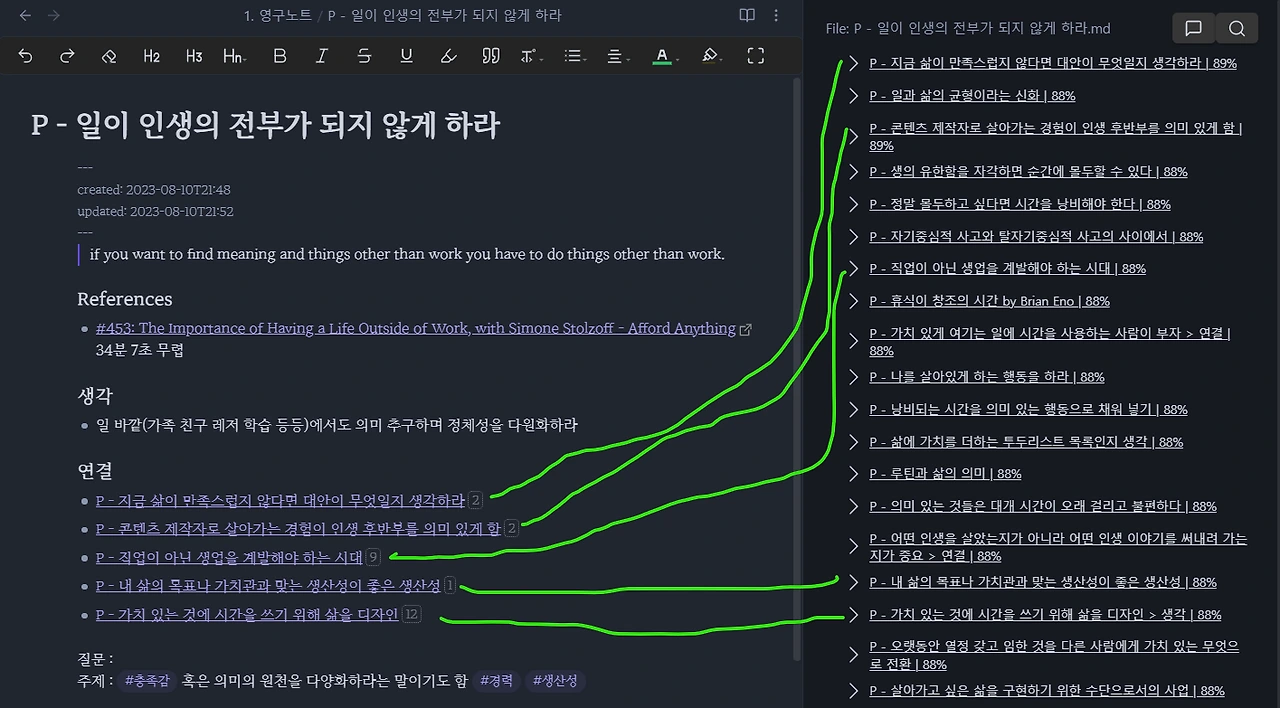
Task: Open result 'P - 낭비되는 시간을 의미 있는 행동으로'
Action: [x=1028, y=409]
